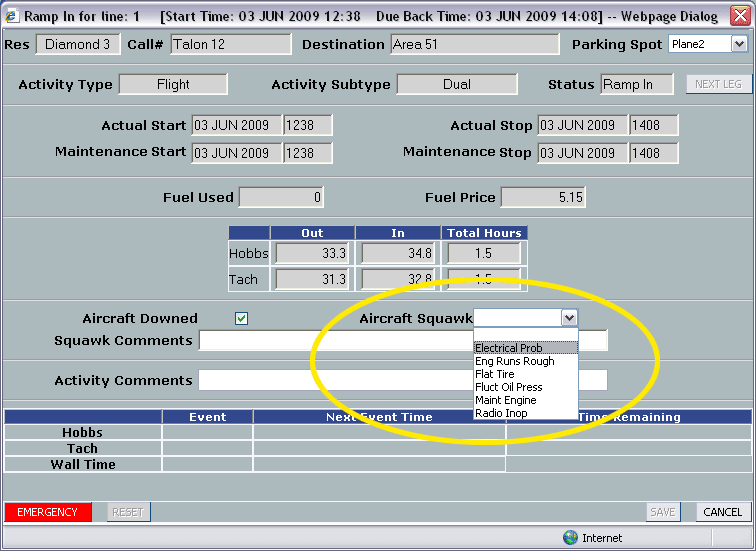Viewport: 756px width, 551px height.
Task: Close the Ramp In webpage dialog
Action: [740, 16]
